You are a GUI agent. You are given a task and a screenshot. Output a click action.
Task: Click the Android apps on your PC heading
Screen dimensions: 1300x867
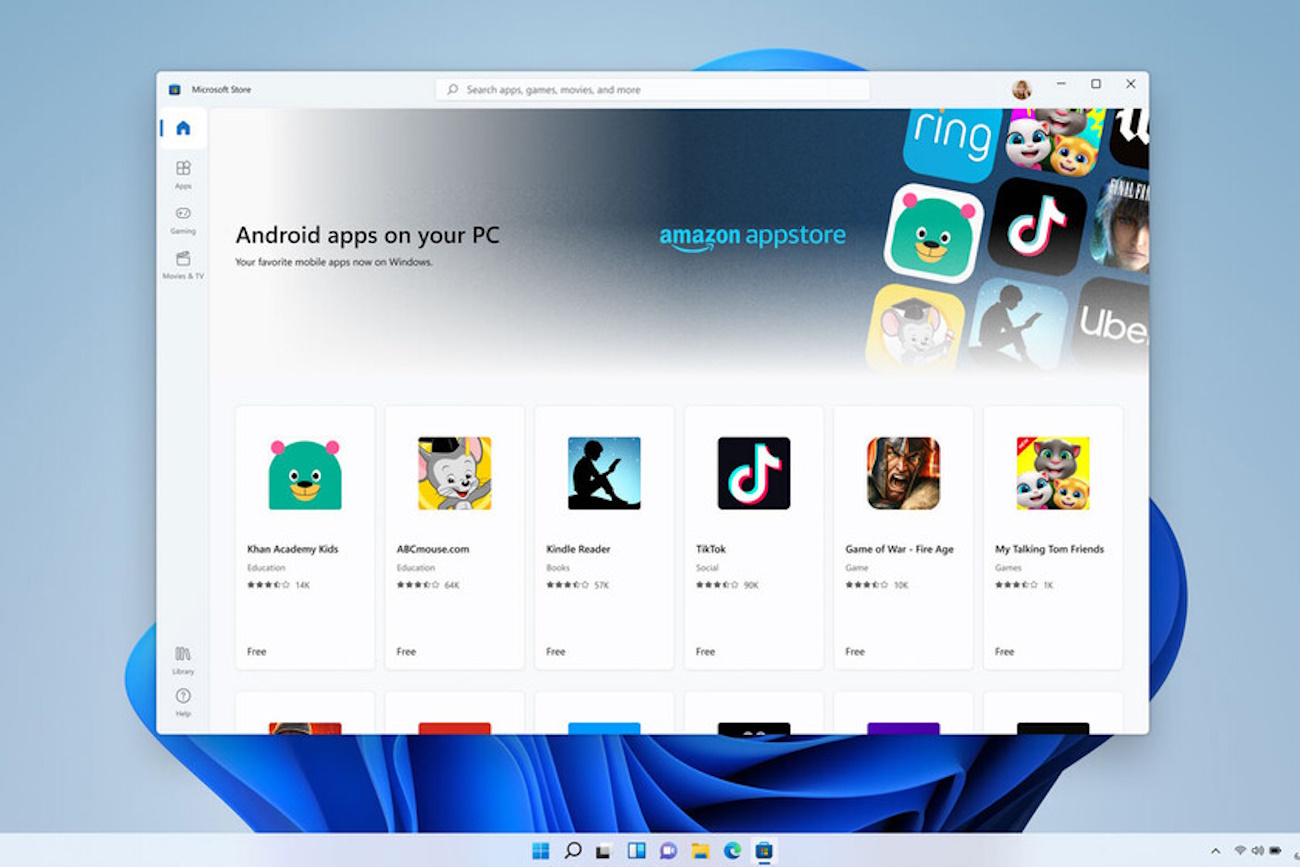367,236
